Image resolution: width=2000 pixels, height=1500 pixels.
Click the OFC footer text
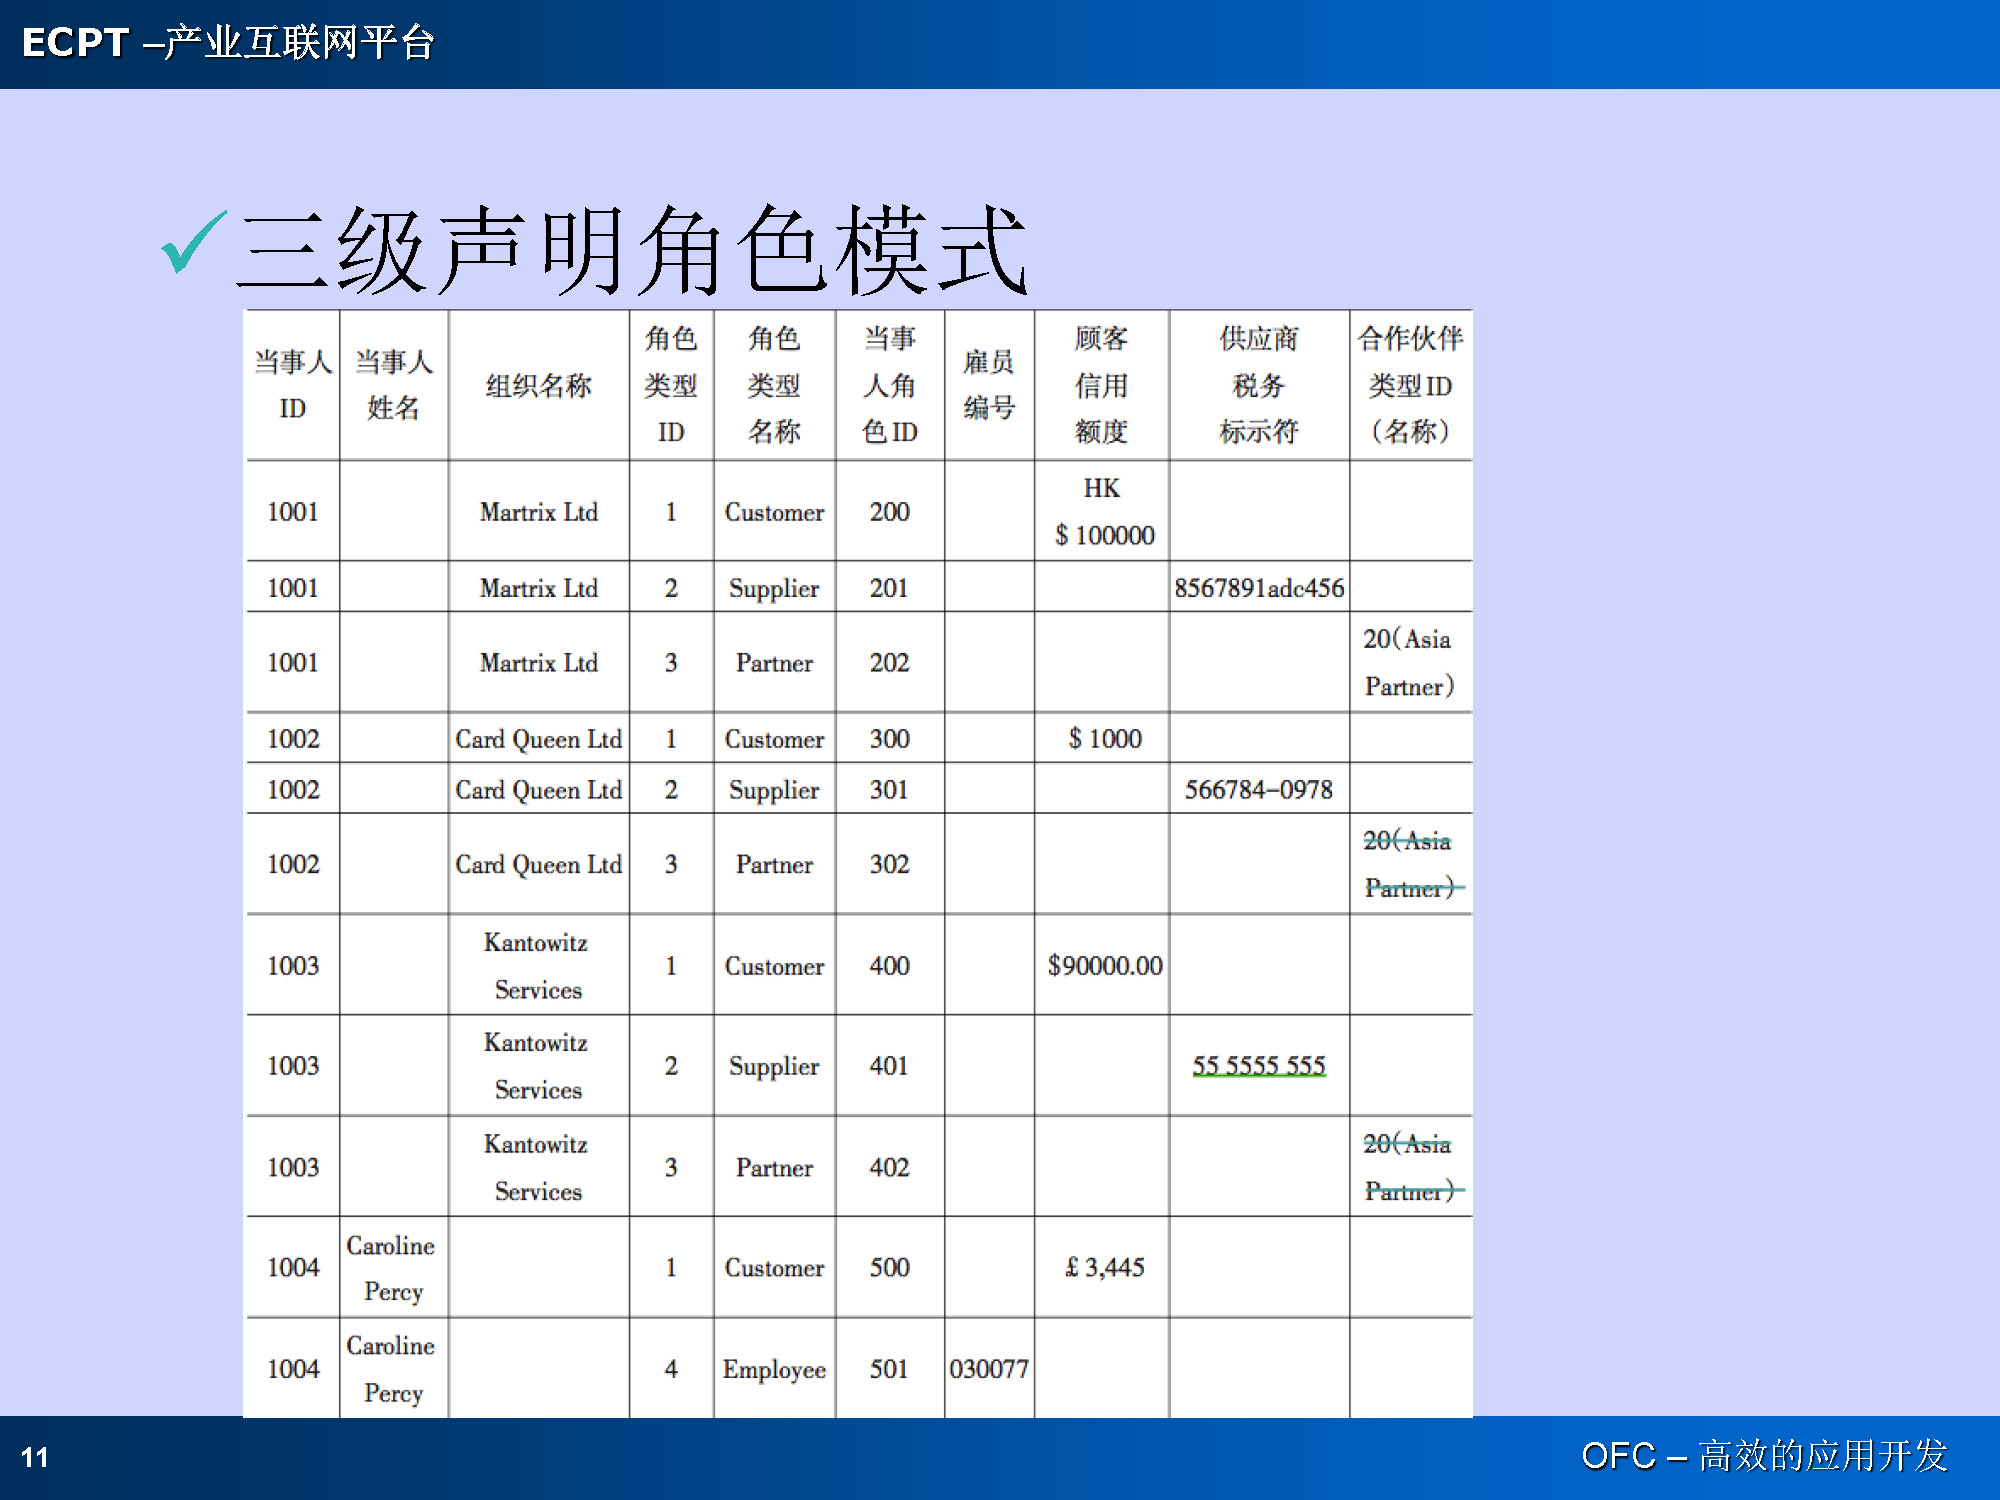(1764, 1455)
